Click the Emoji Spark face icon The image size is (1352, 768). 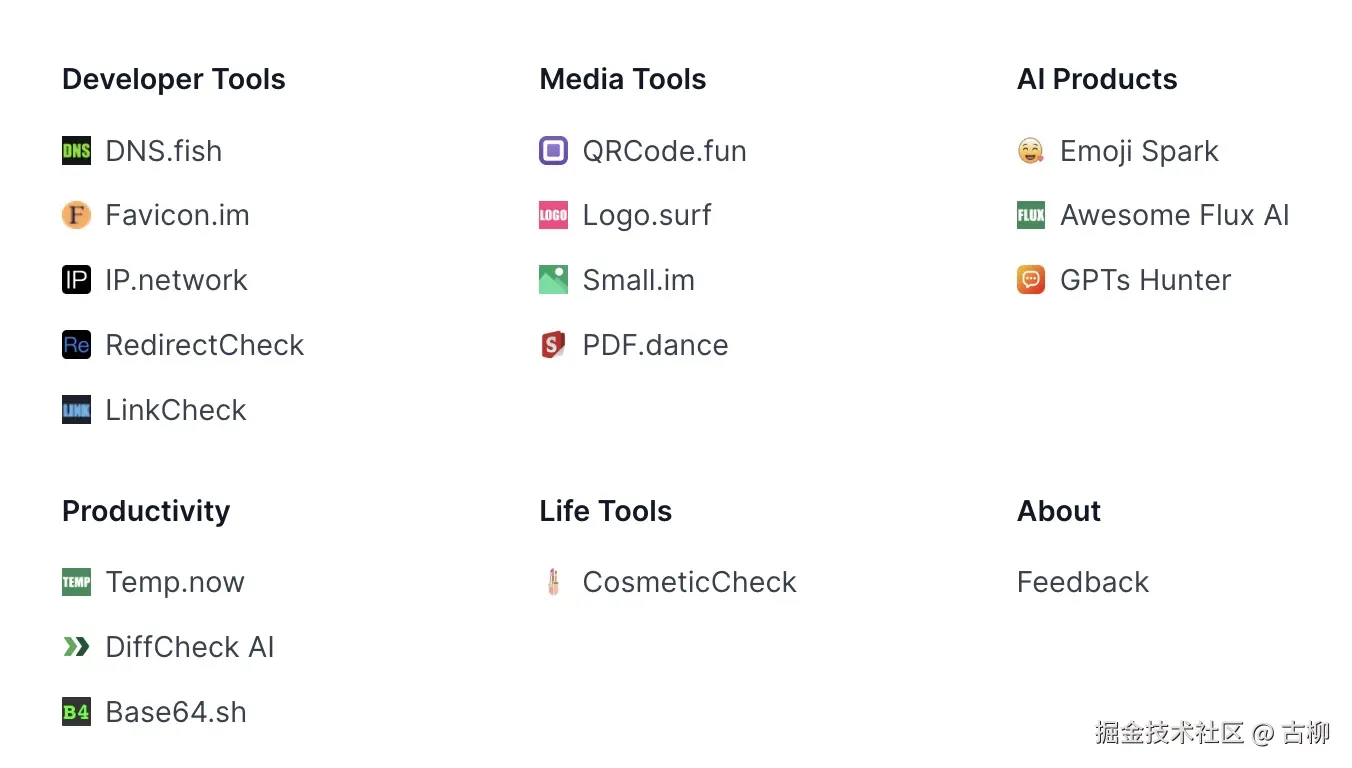tap(1030, 151)
